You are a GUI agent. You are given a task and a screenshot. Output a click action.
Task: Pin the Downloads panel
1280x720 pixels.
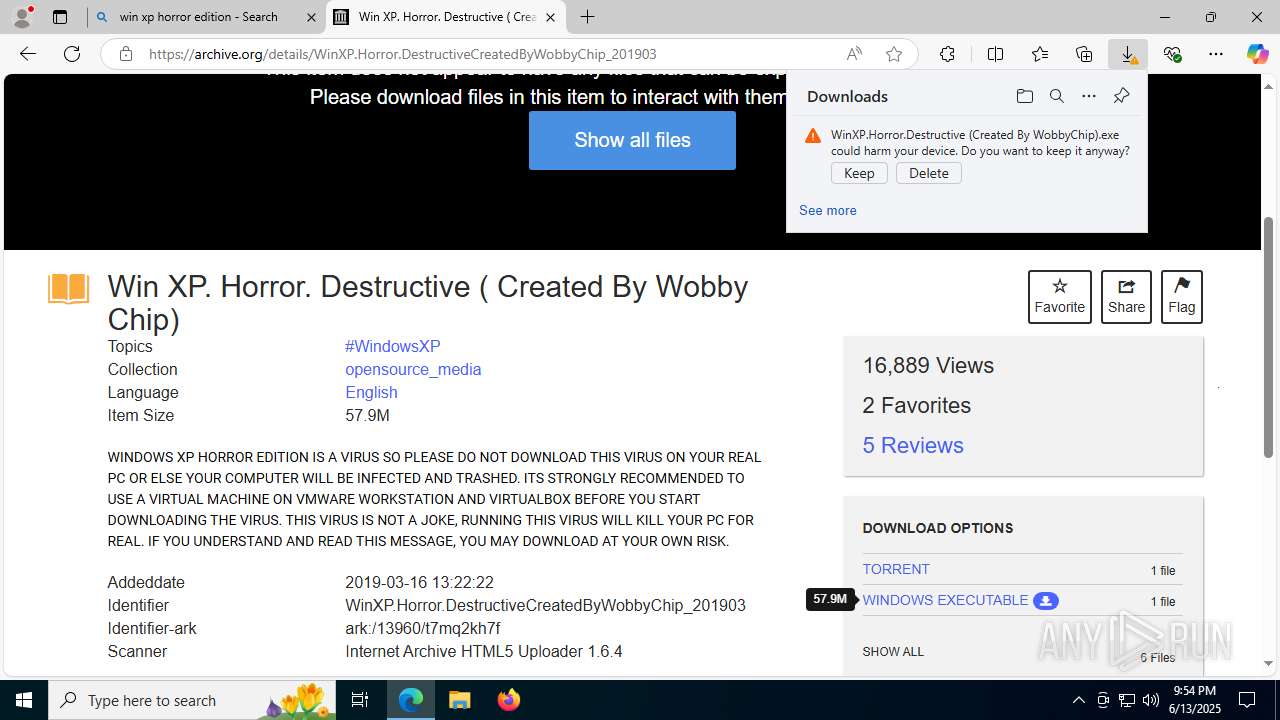coord(1121,96)
